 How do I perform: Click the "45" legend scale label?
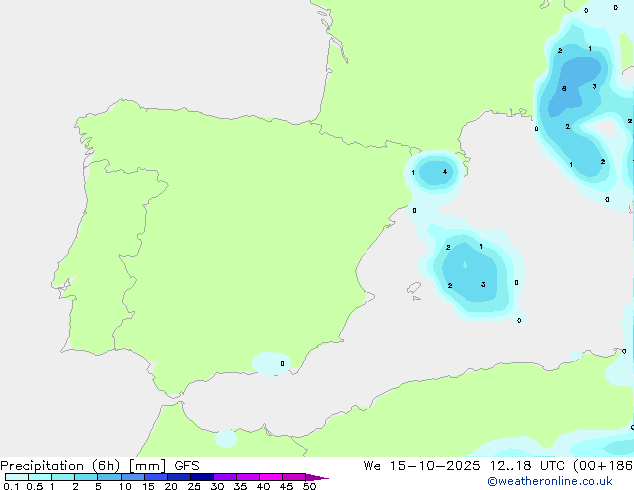286,486
